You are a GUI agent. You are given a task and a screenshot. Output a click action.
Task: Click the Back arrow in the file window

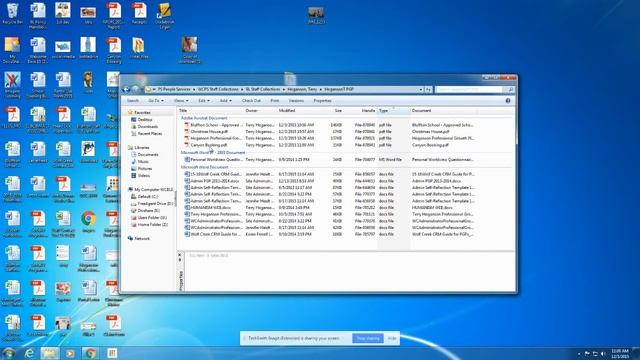click(126, 89)
